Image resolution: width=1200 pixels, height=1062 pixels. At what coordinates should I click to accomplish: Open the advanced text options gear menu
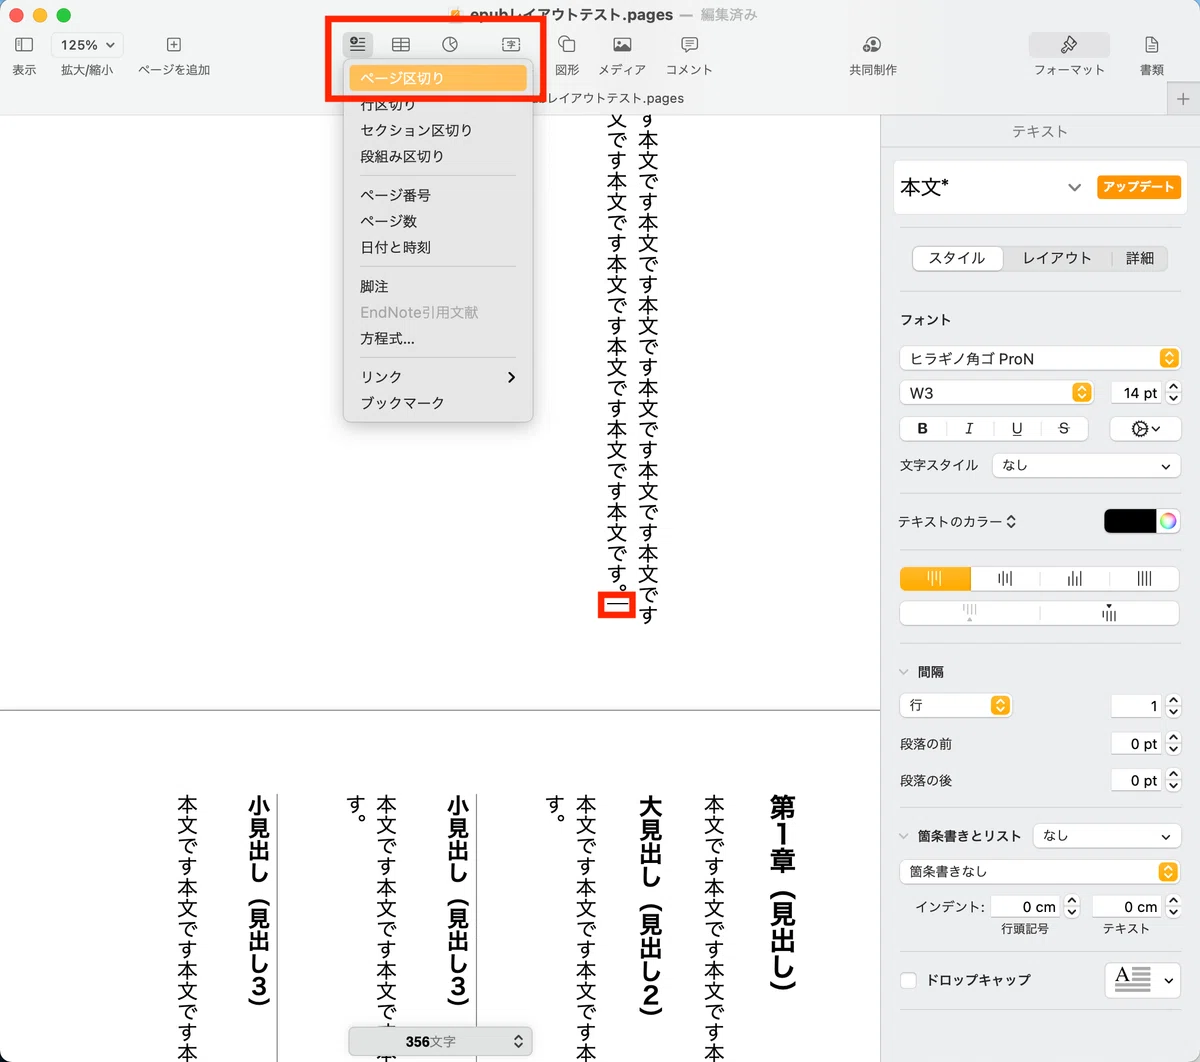pyautogui.click(x=1146, y=428)
